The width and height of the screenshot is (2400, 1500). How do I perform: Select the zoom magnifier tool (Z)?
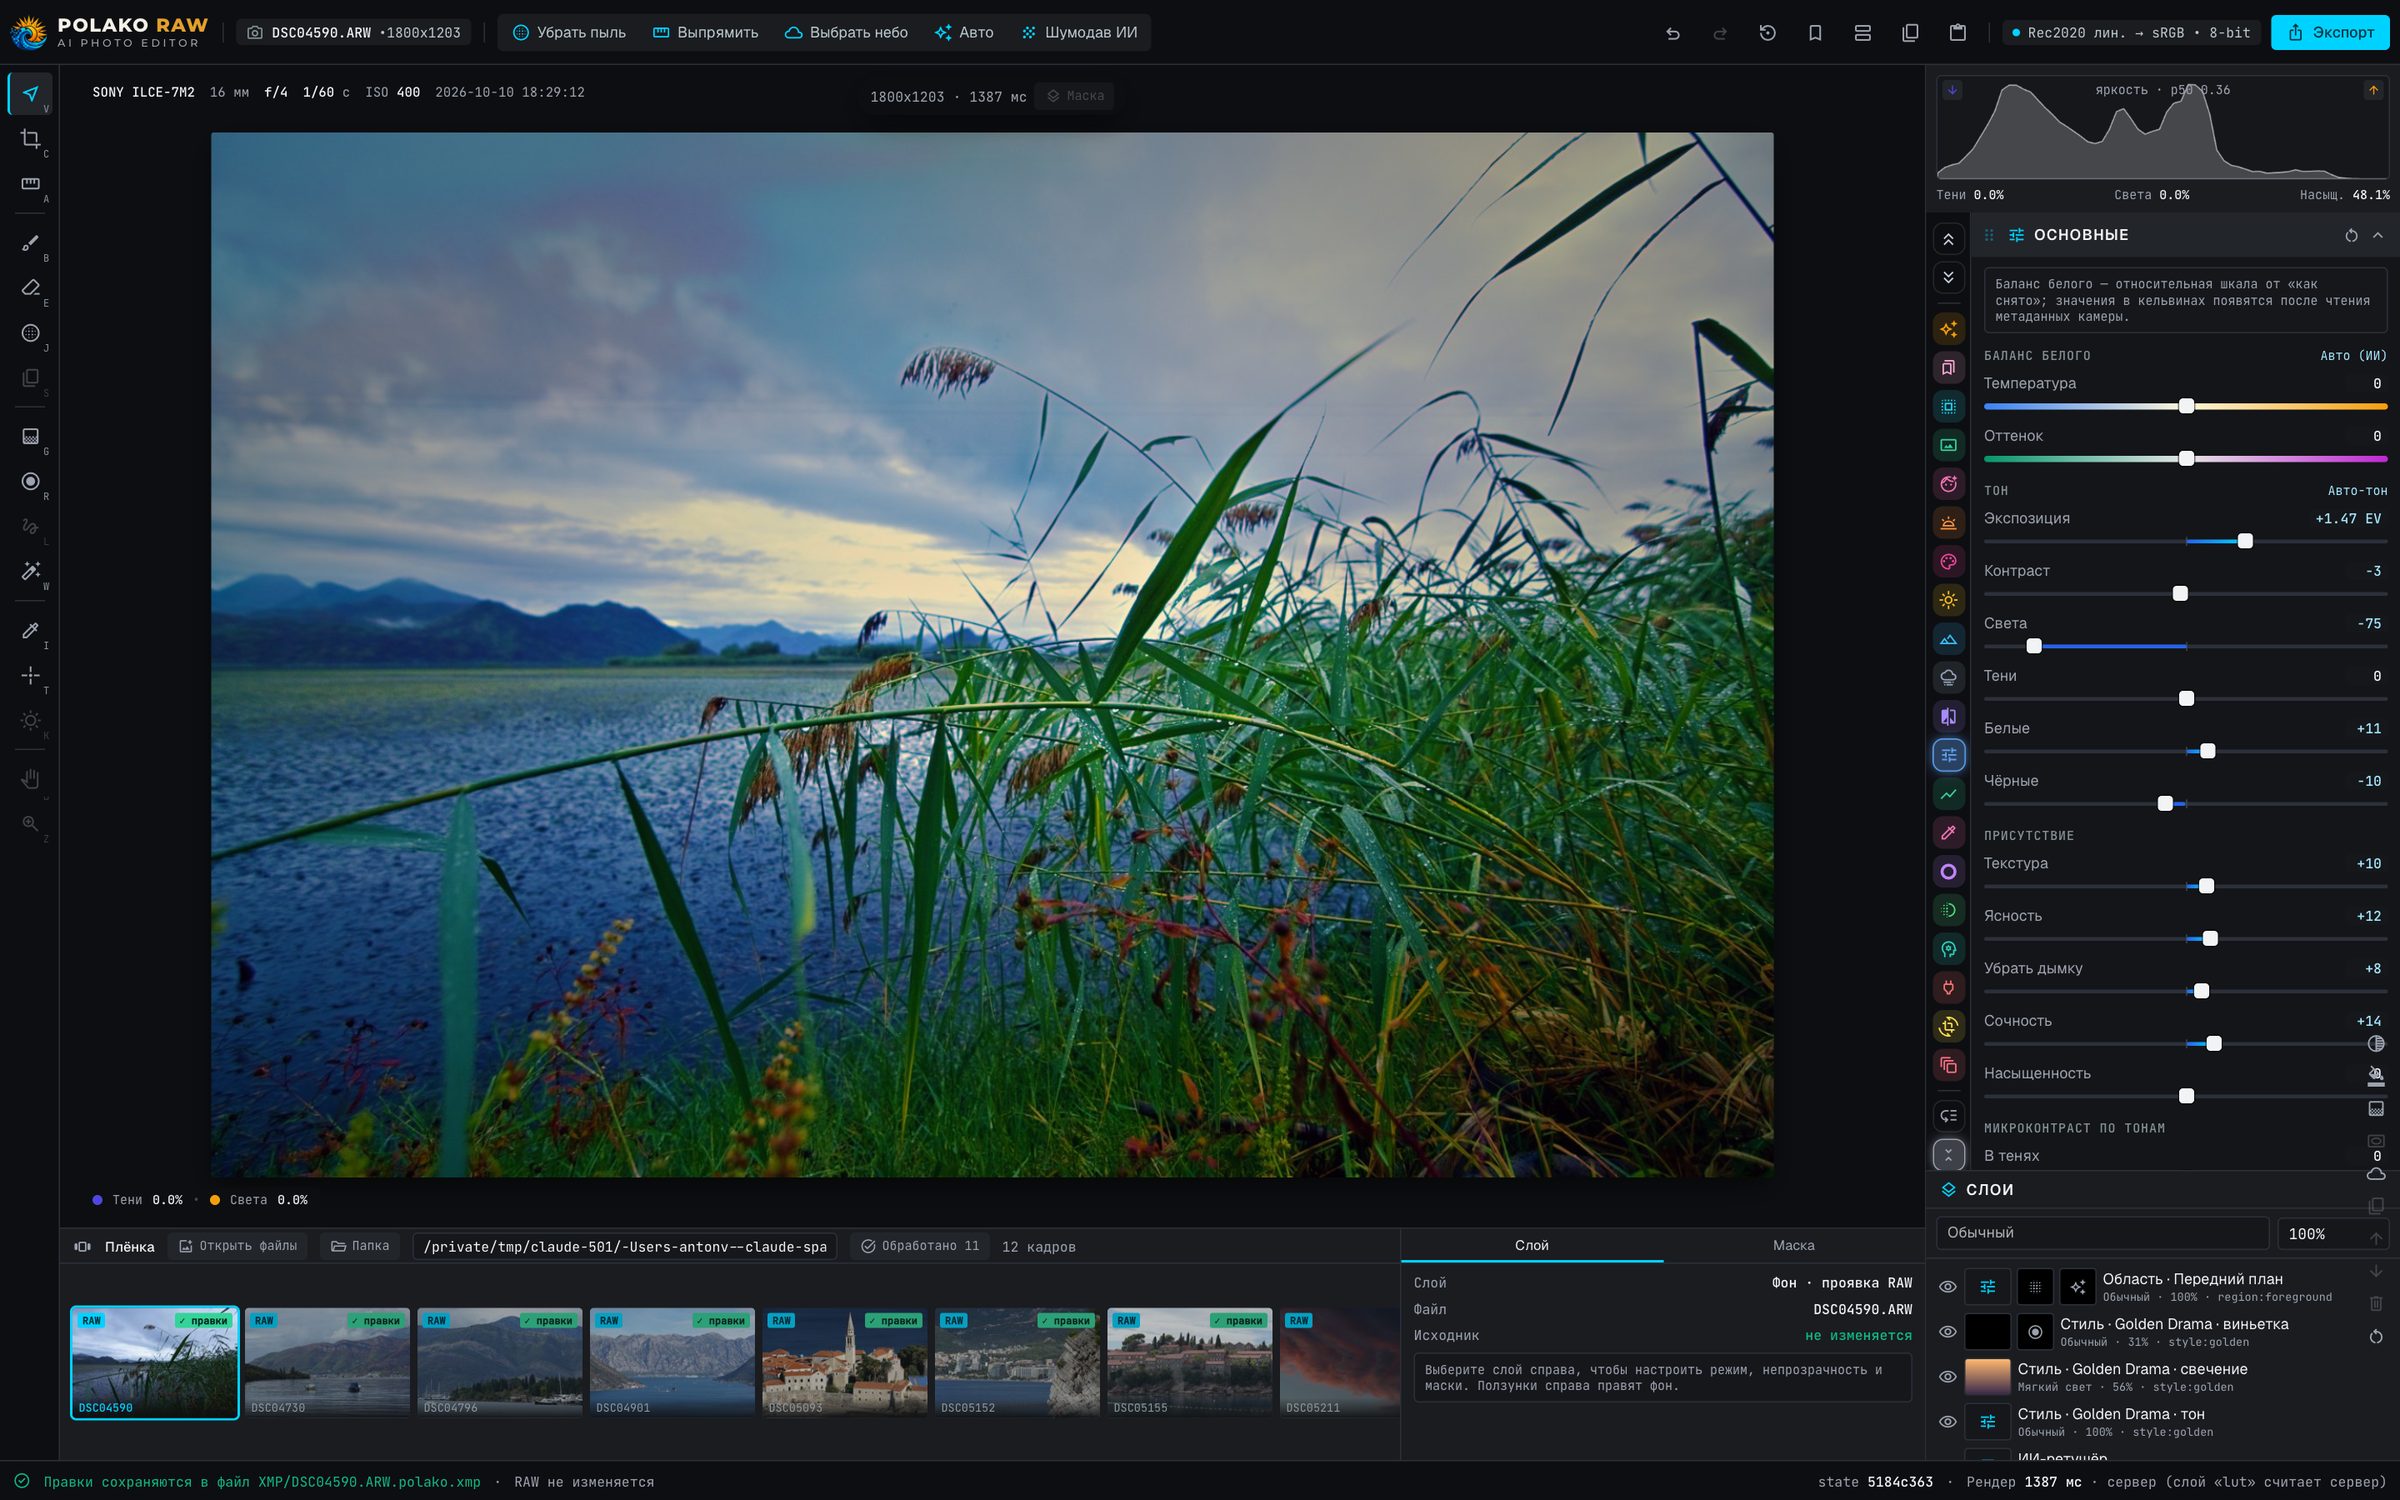pos(31,824)
